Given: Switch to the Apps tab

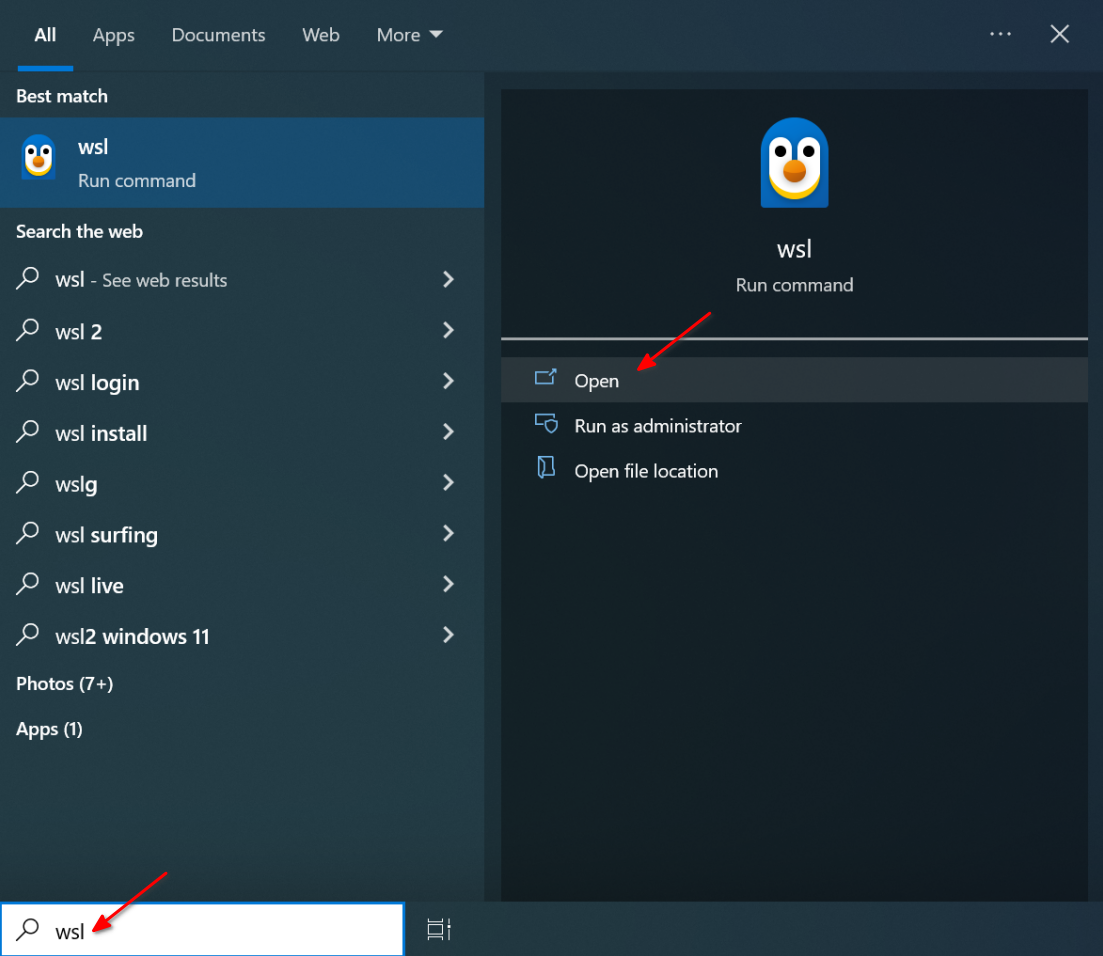Looking at the screenshot, I should [x=113, y=35].
